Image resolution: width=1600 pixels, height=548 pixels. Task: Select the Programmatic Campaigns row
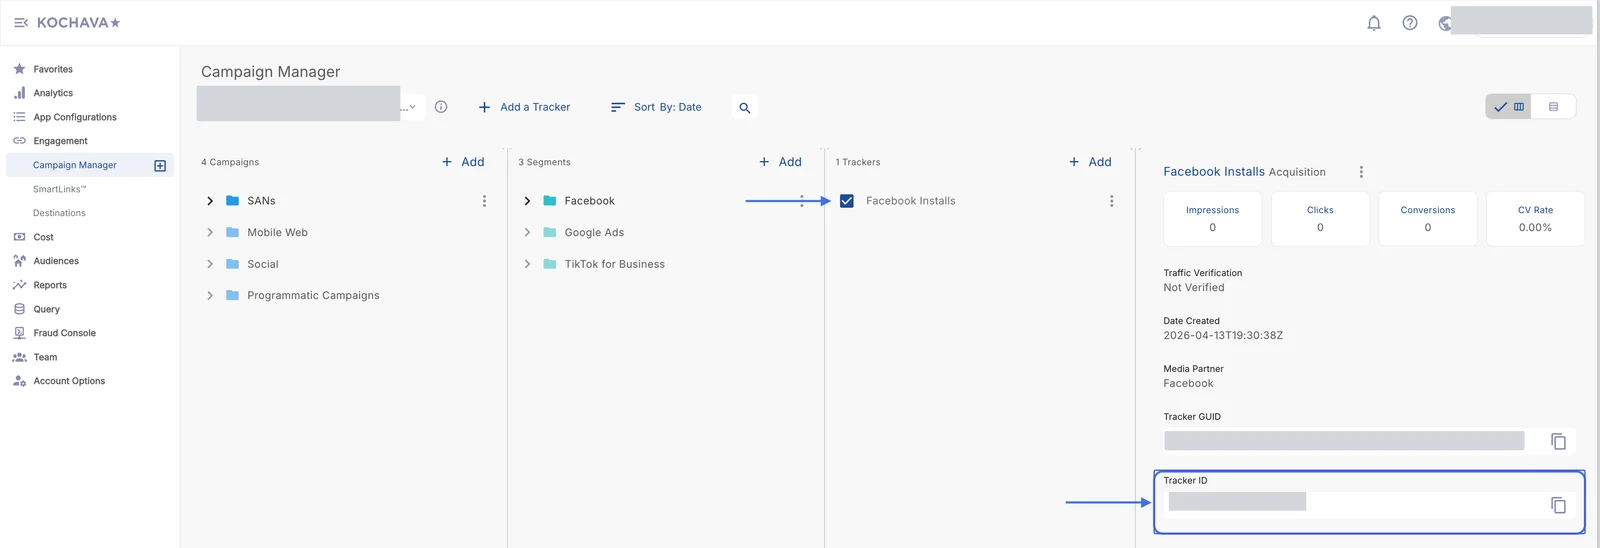[x=313, y=295]
